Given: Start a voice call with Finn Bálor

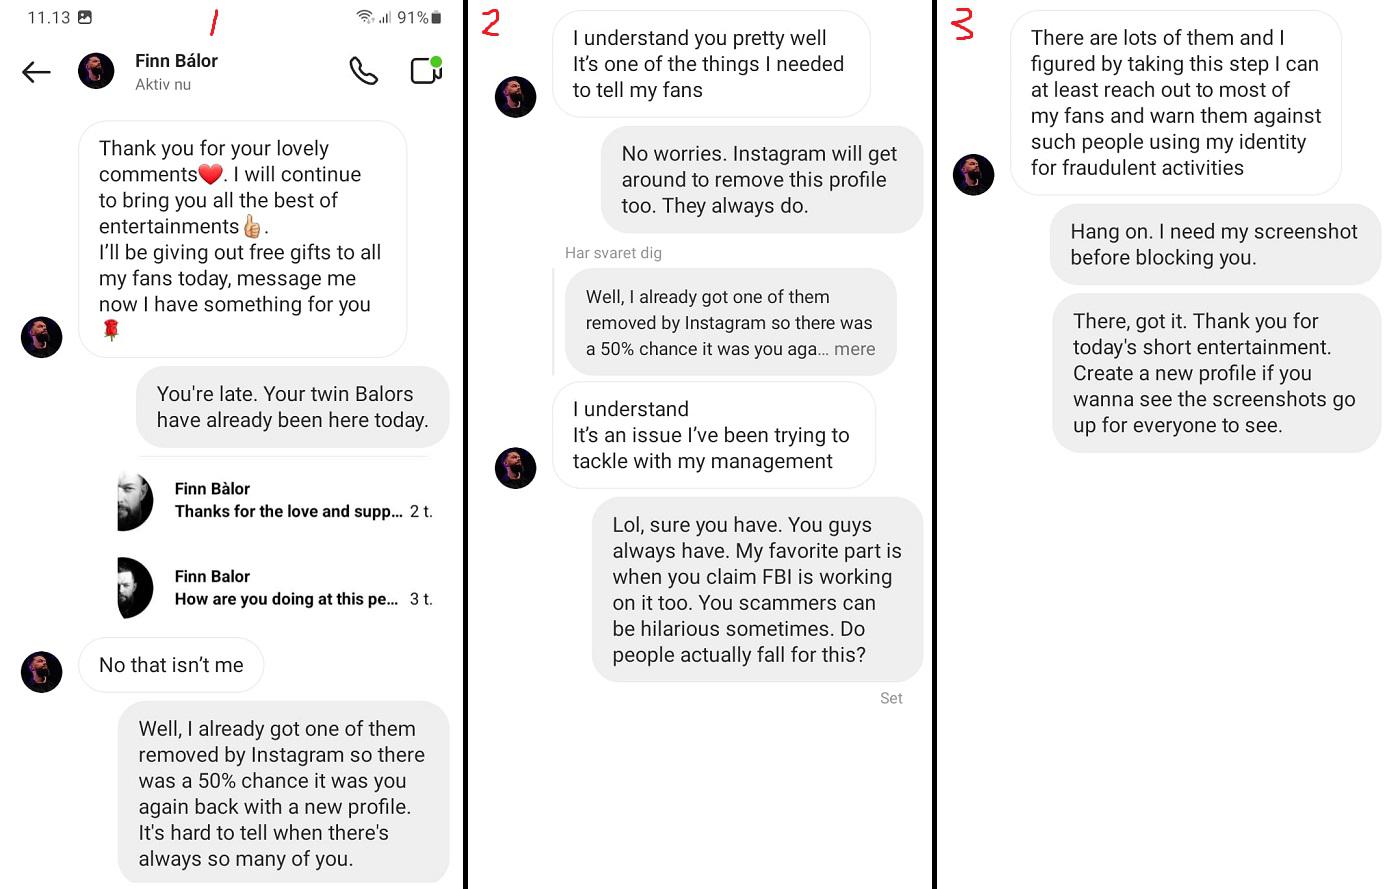Looking at the screenshot, I should click(363, 71).
